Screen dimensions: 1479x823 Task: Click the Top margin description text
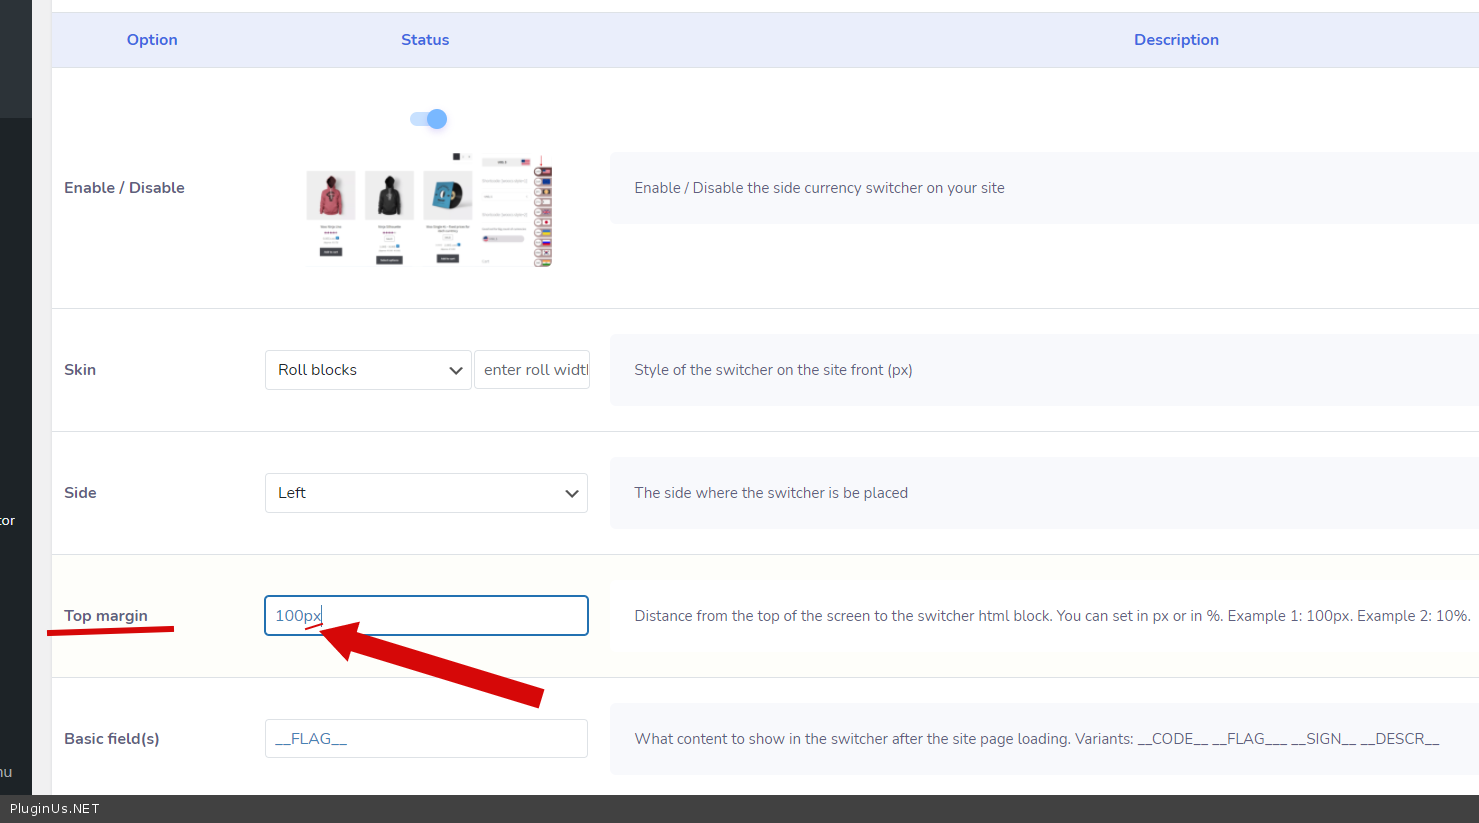pyautogui.click(x=1052, y=616)
